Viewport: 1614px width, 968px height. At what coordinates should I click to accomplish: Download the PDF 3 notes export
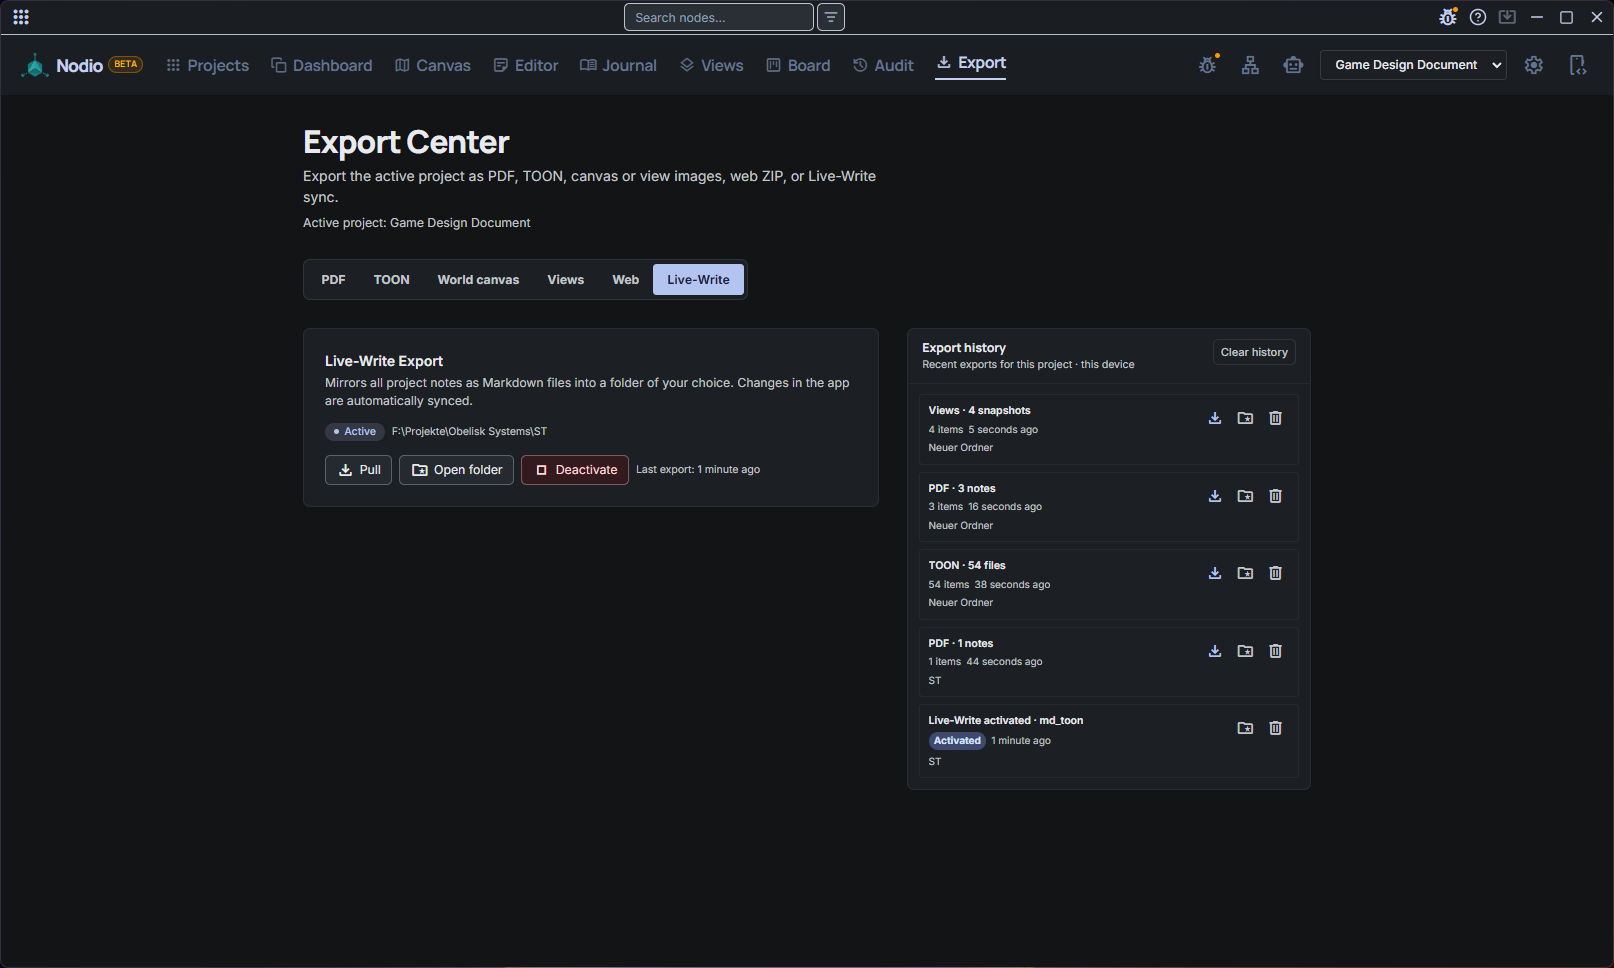click(1215, 496)
